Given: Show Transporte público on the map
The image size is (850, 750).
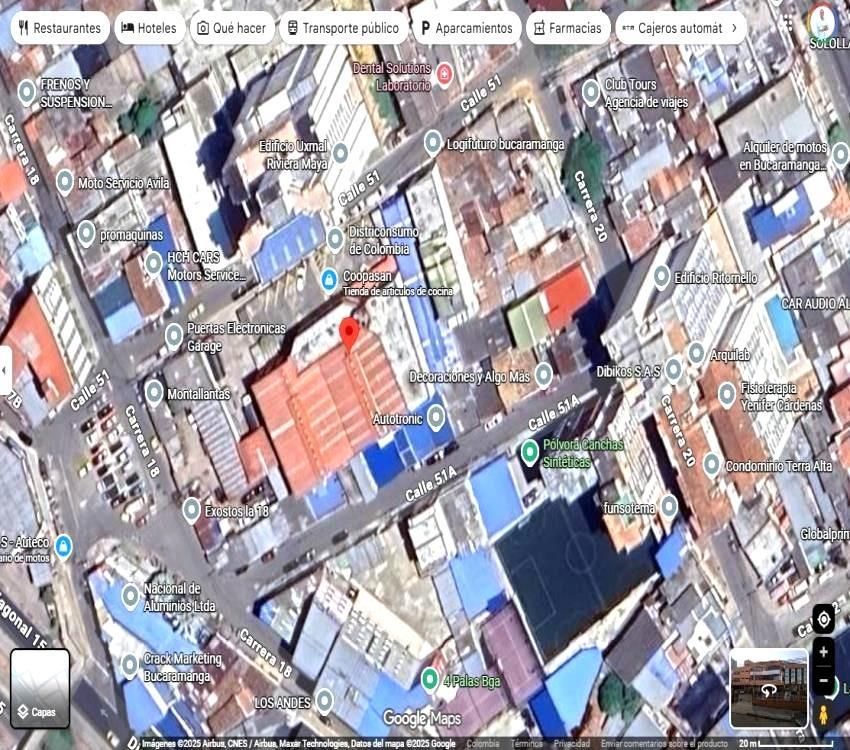Looking at the screenshot, I should coord(341,28).
